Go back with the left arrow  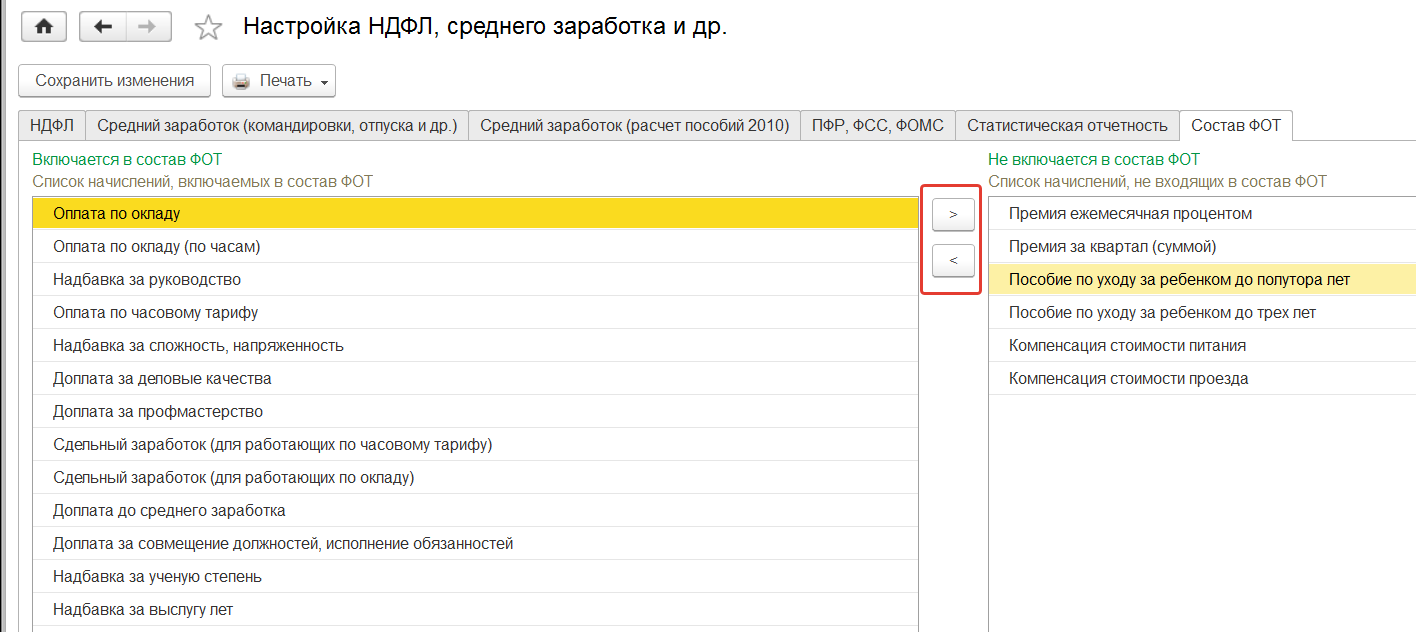coord(102,27)
